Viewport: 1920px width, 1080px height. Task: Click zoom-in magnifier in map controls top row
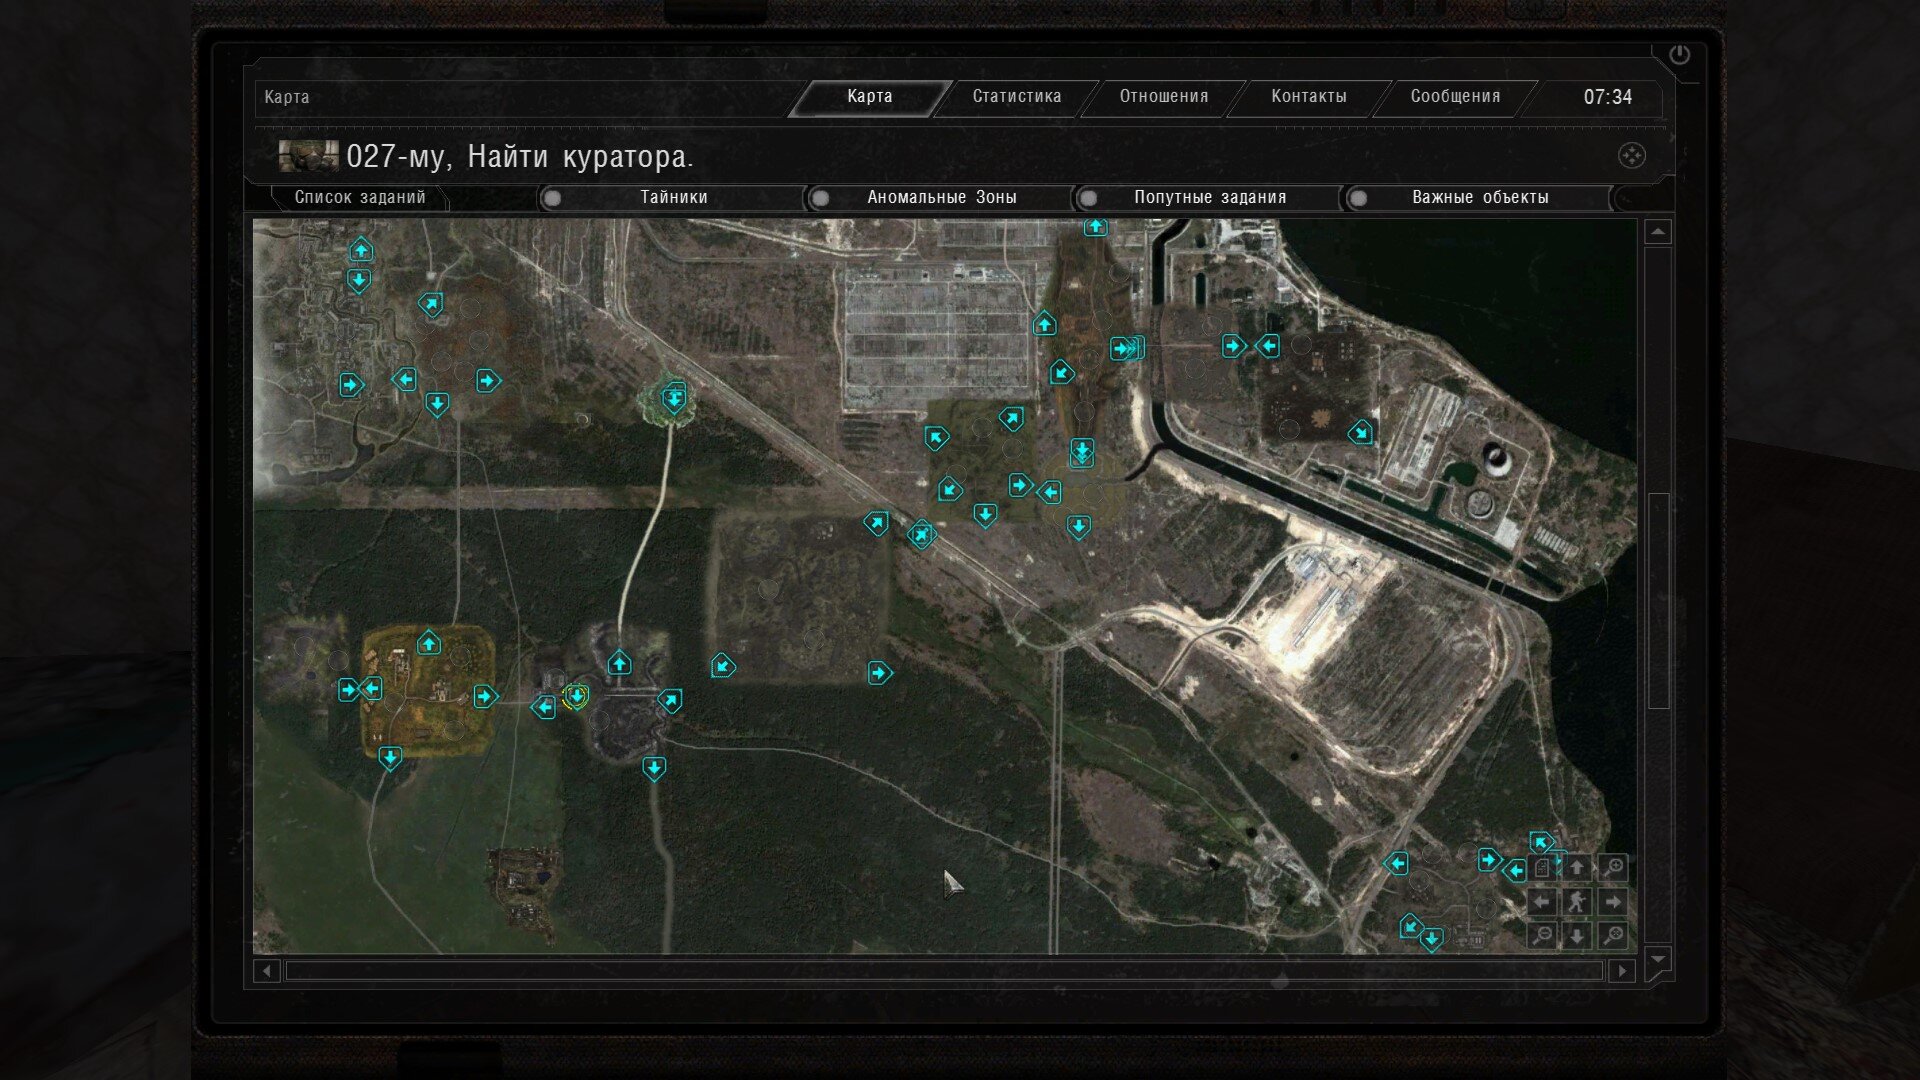[1612, 868]
